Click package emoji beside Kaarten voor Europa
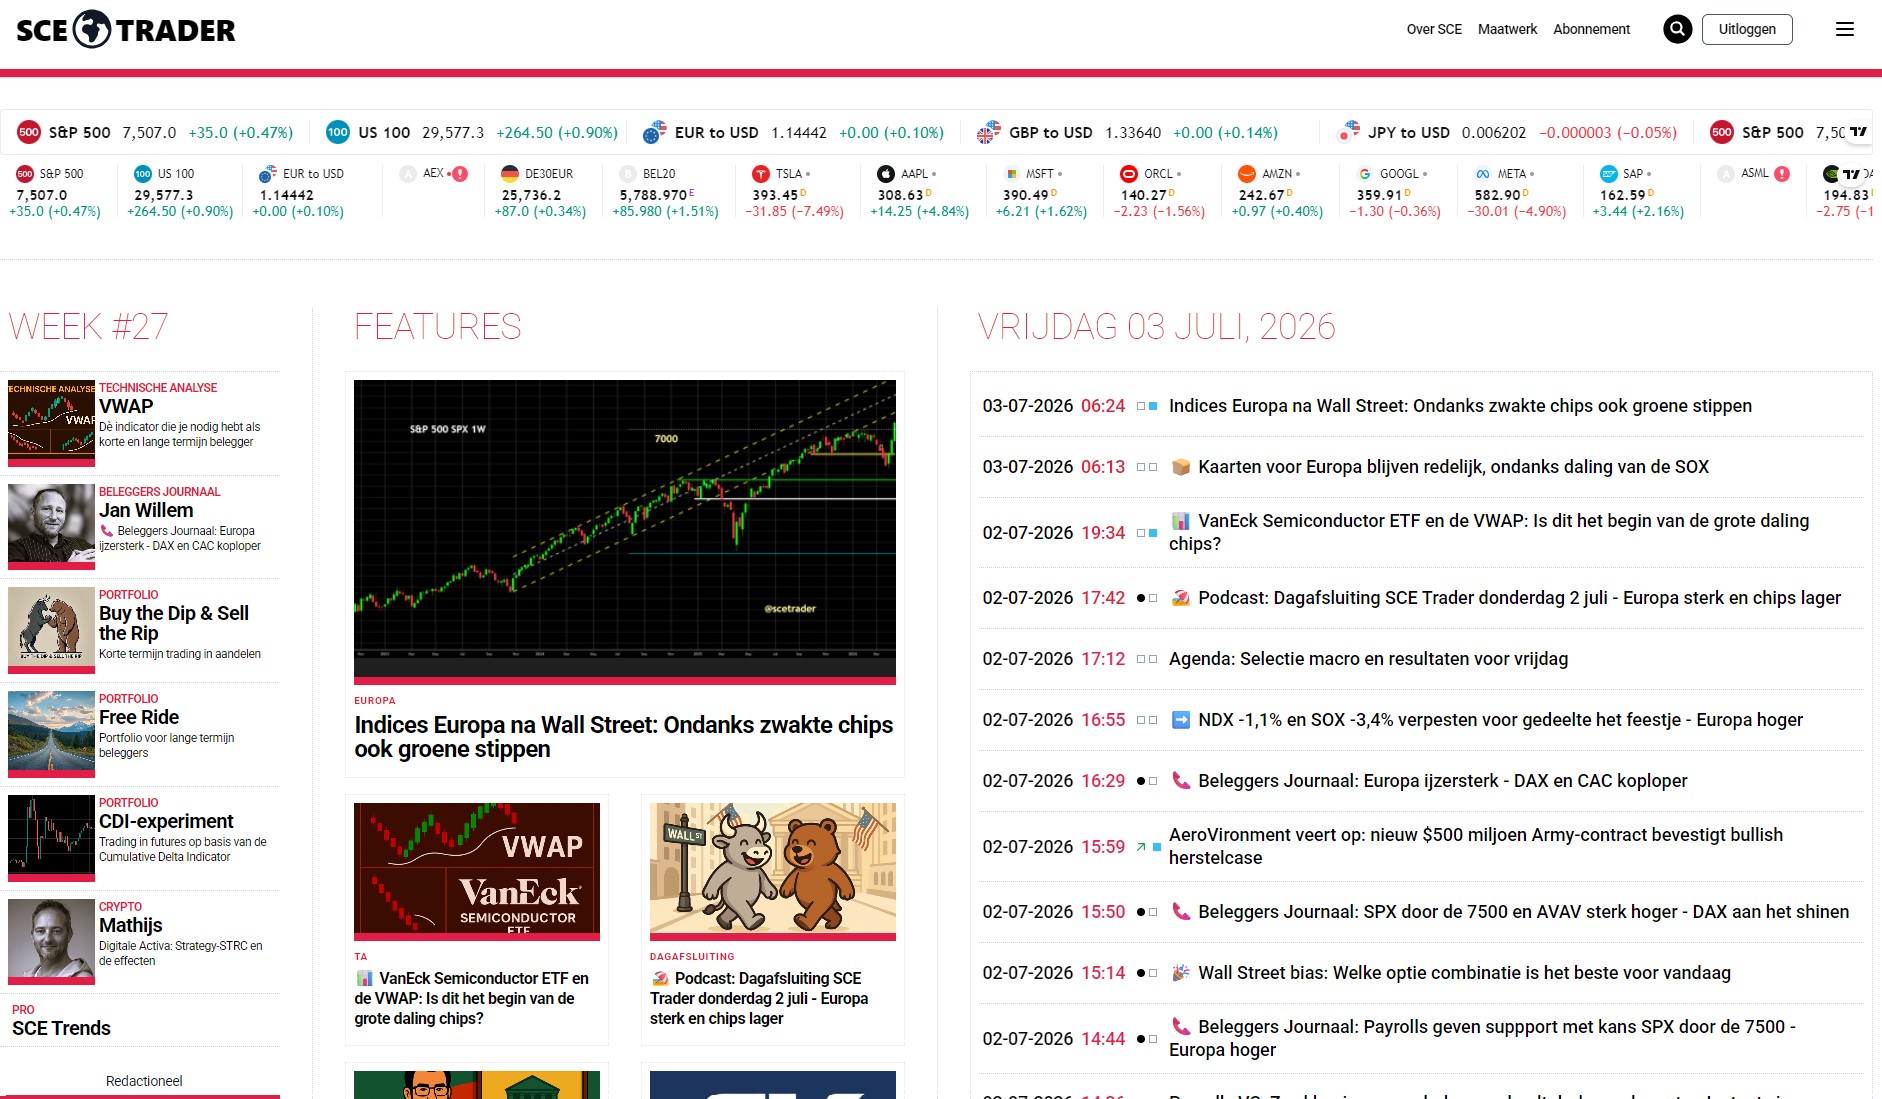Screen dimensions: 1882x1099 pos(1181,467)
